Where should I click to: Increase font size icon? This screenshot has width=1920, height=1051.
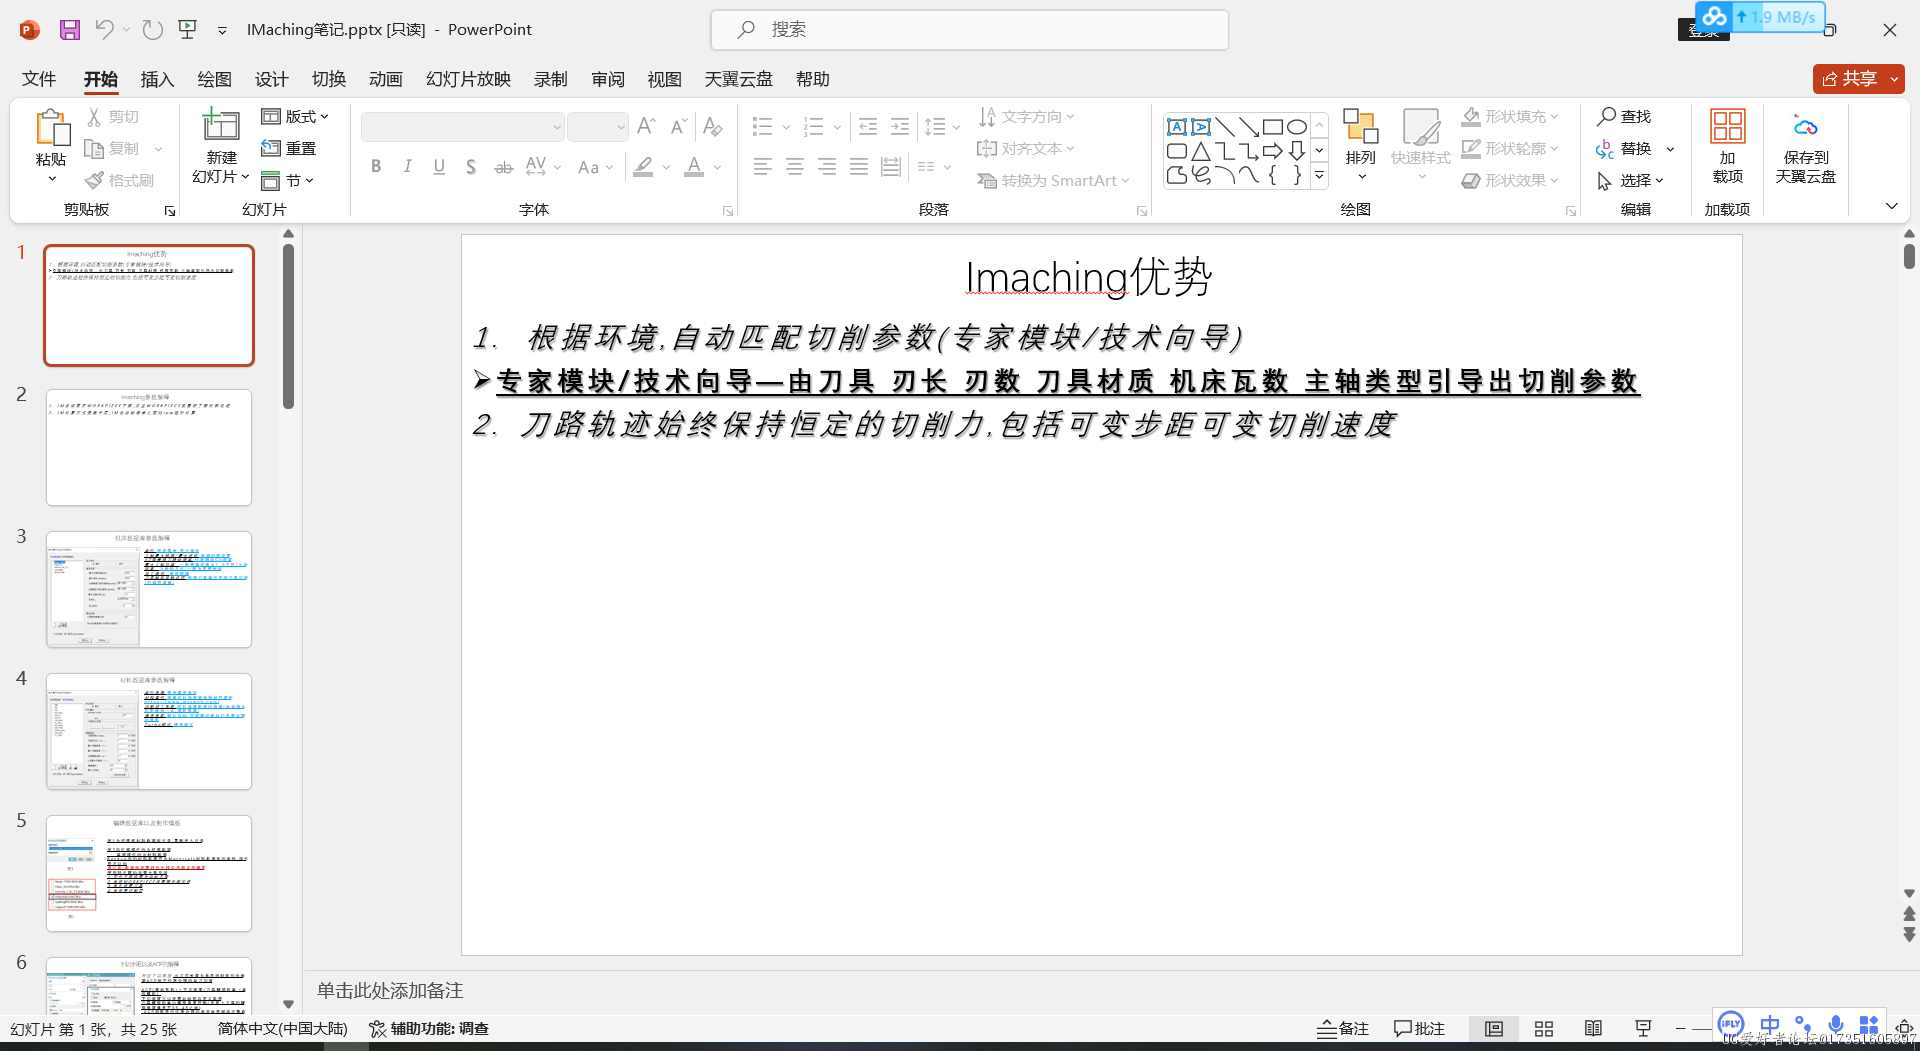(x=646, y=126)
